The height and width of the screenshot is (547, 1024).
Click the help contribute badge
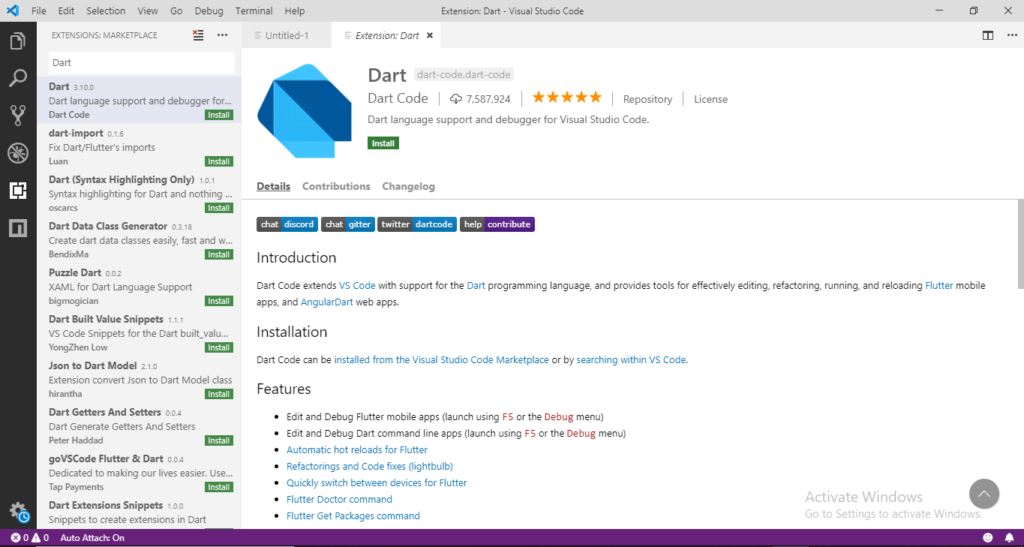click(497, 224)
